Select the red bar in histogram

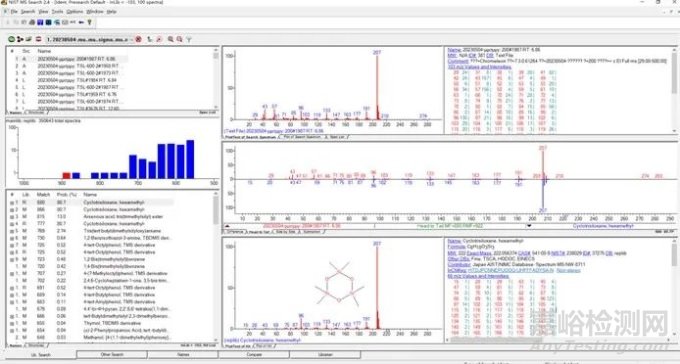pos(66,175)
